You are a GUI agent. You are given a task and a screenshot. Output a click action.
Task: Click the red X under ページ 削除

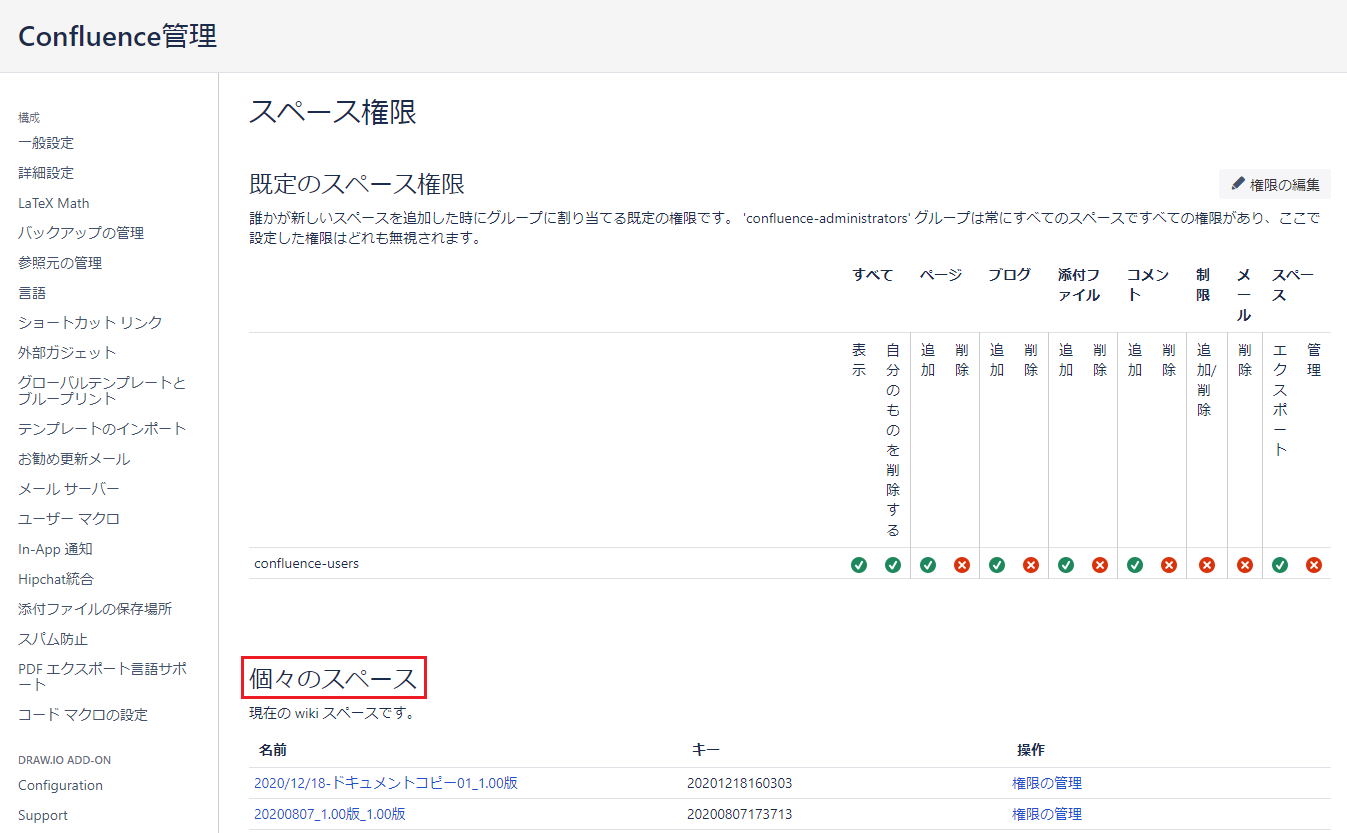(962, 565)
